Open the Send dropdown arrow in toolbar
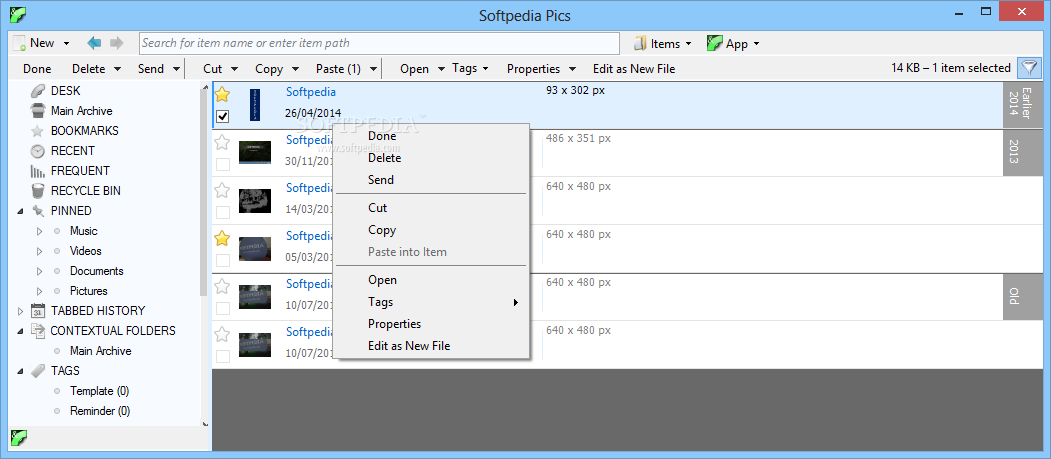The image size is (1051, 459). [x=176, y=68]
